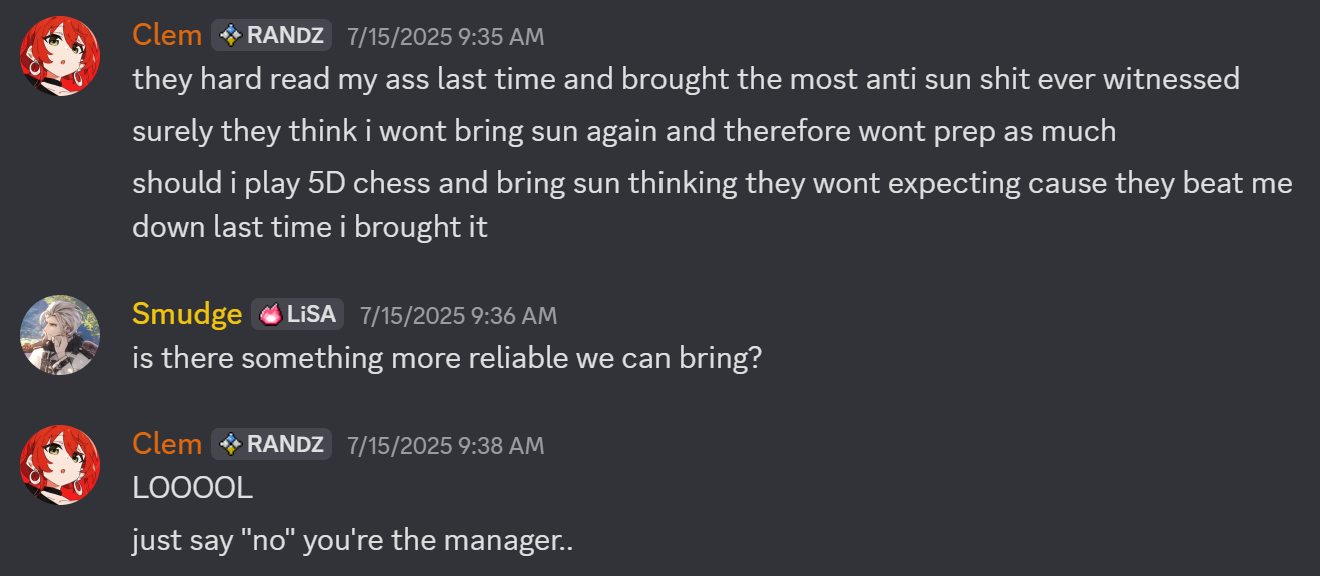
Task: Click the Smudge username
Action: click(x=187, y=314)
